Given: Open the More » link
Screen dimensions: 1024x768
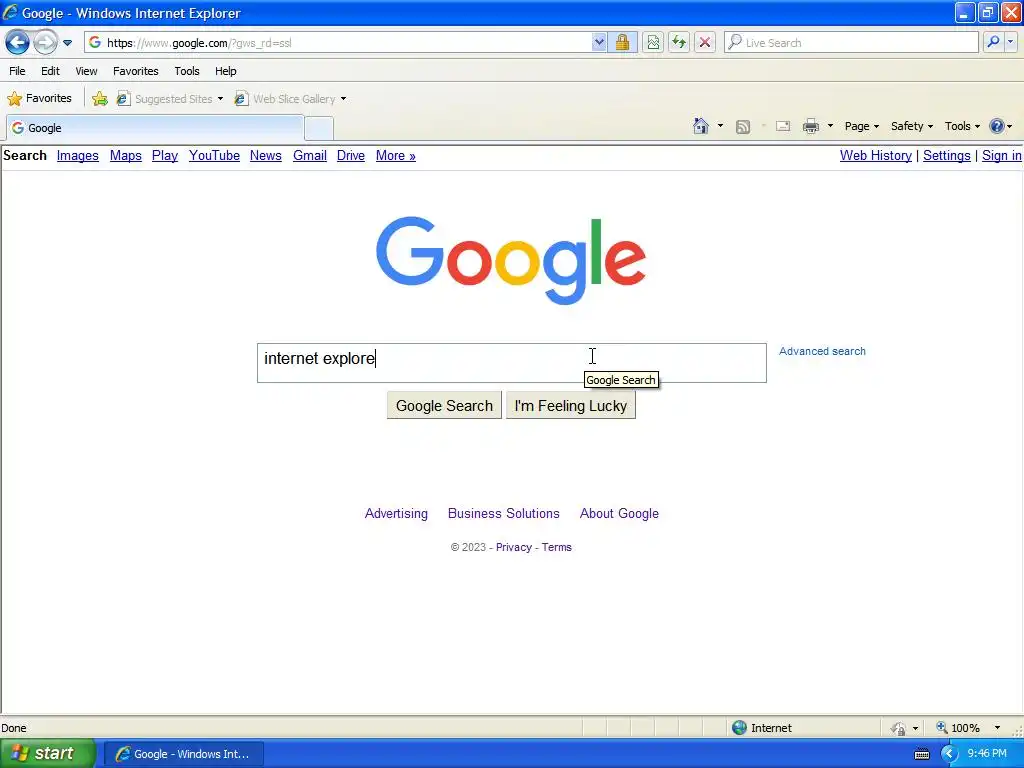Looking at the screenshot, I should tap(396, 155).
